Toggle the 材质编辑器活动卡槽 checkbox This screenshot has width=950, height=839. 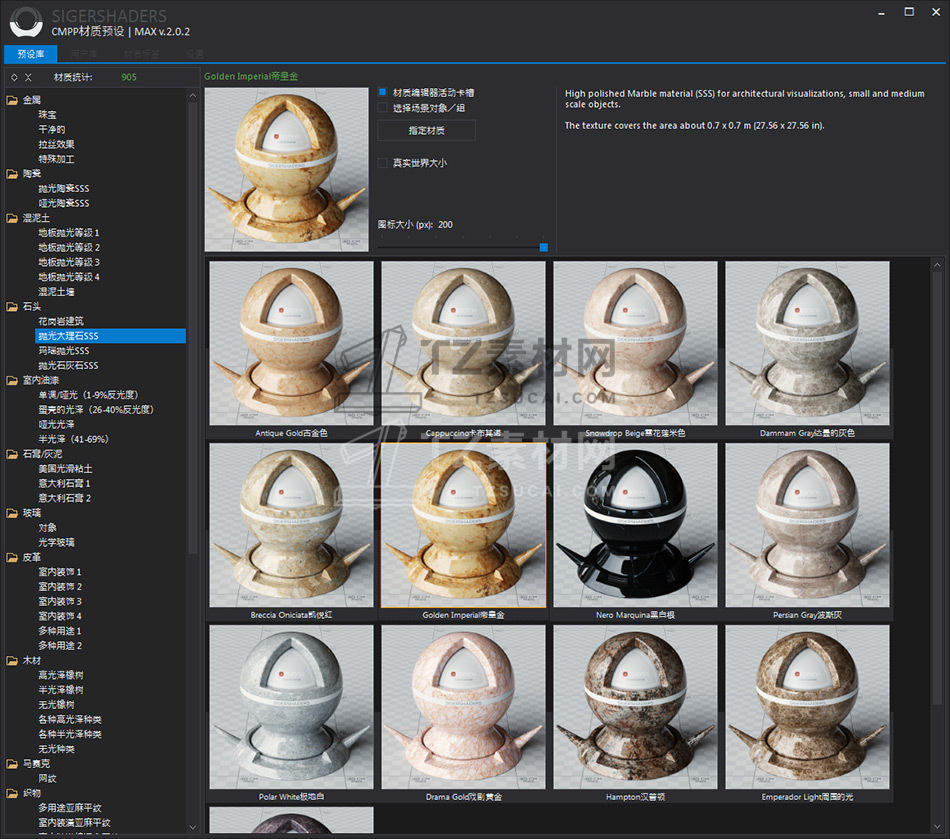coord(382,92)
